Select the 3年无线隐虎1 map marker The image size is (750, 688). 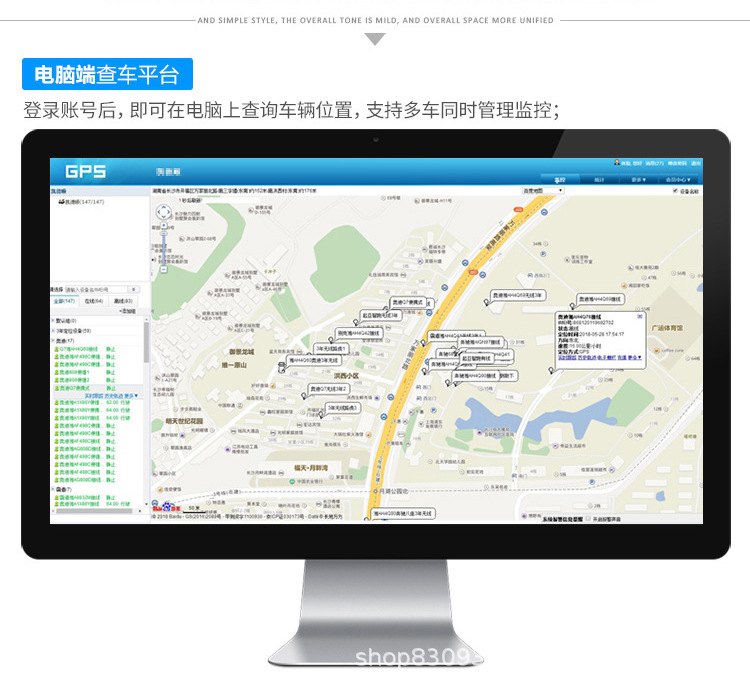[x=331, y=348]
